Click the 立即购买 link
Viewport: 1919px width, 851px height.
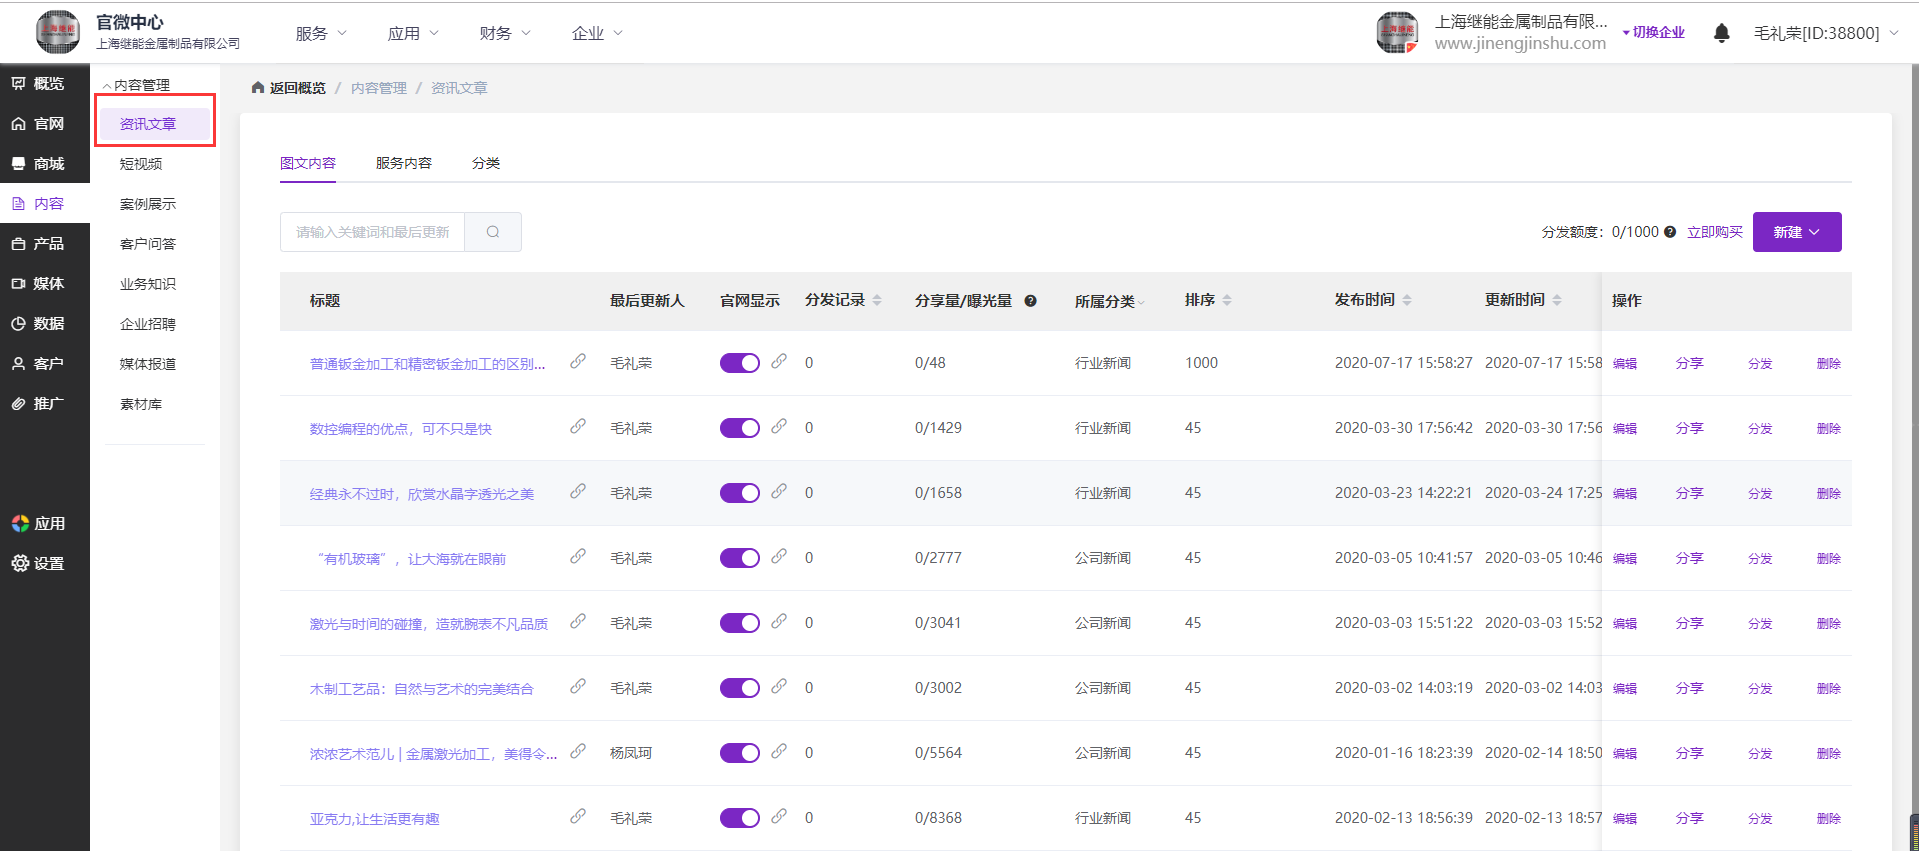click(x=1715, y=232)
